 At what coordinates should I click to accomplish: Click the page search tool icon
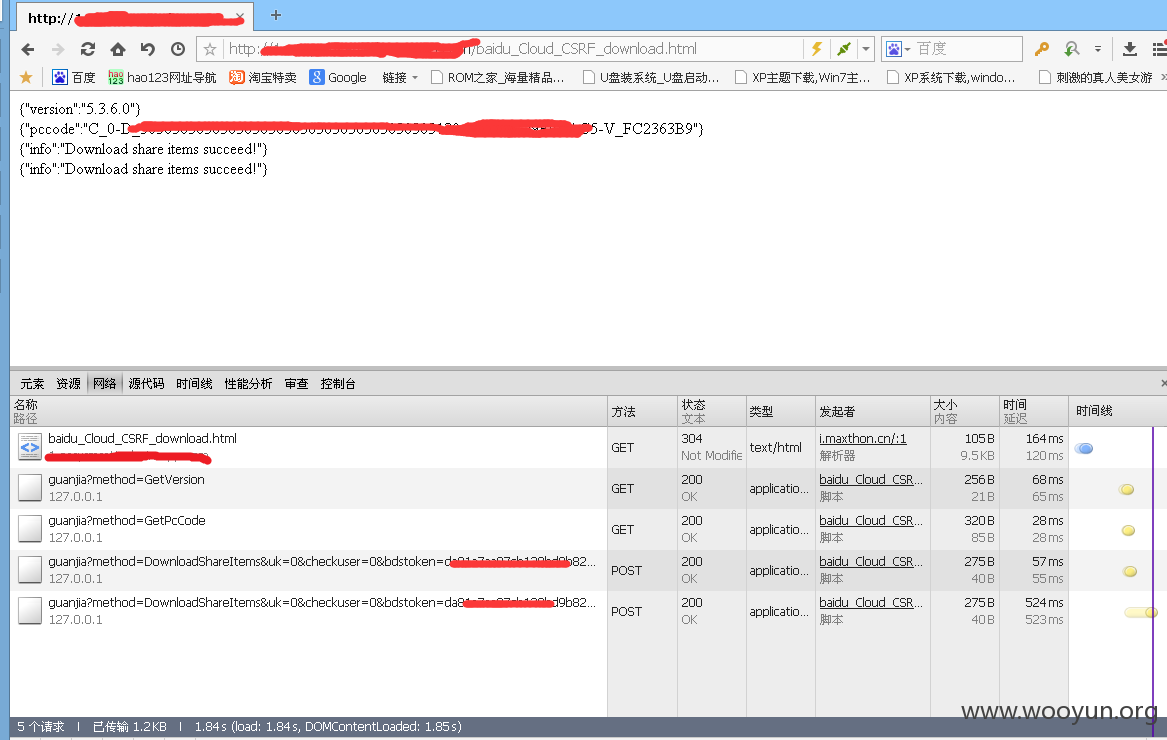click(1072, 49)
